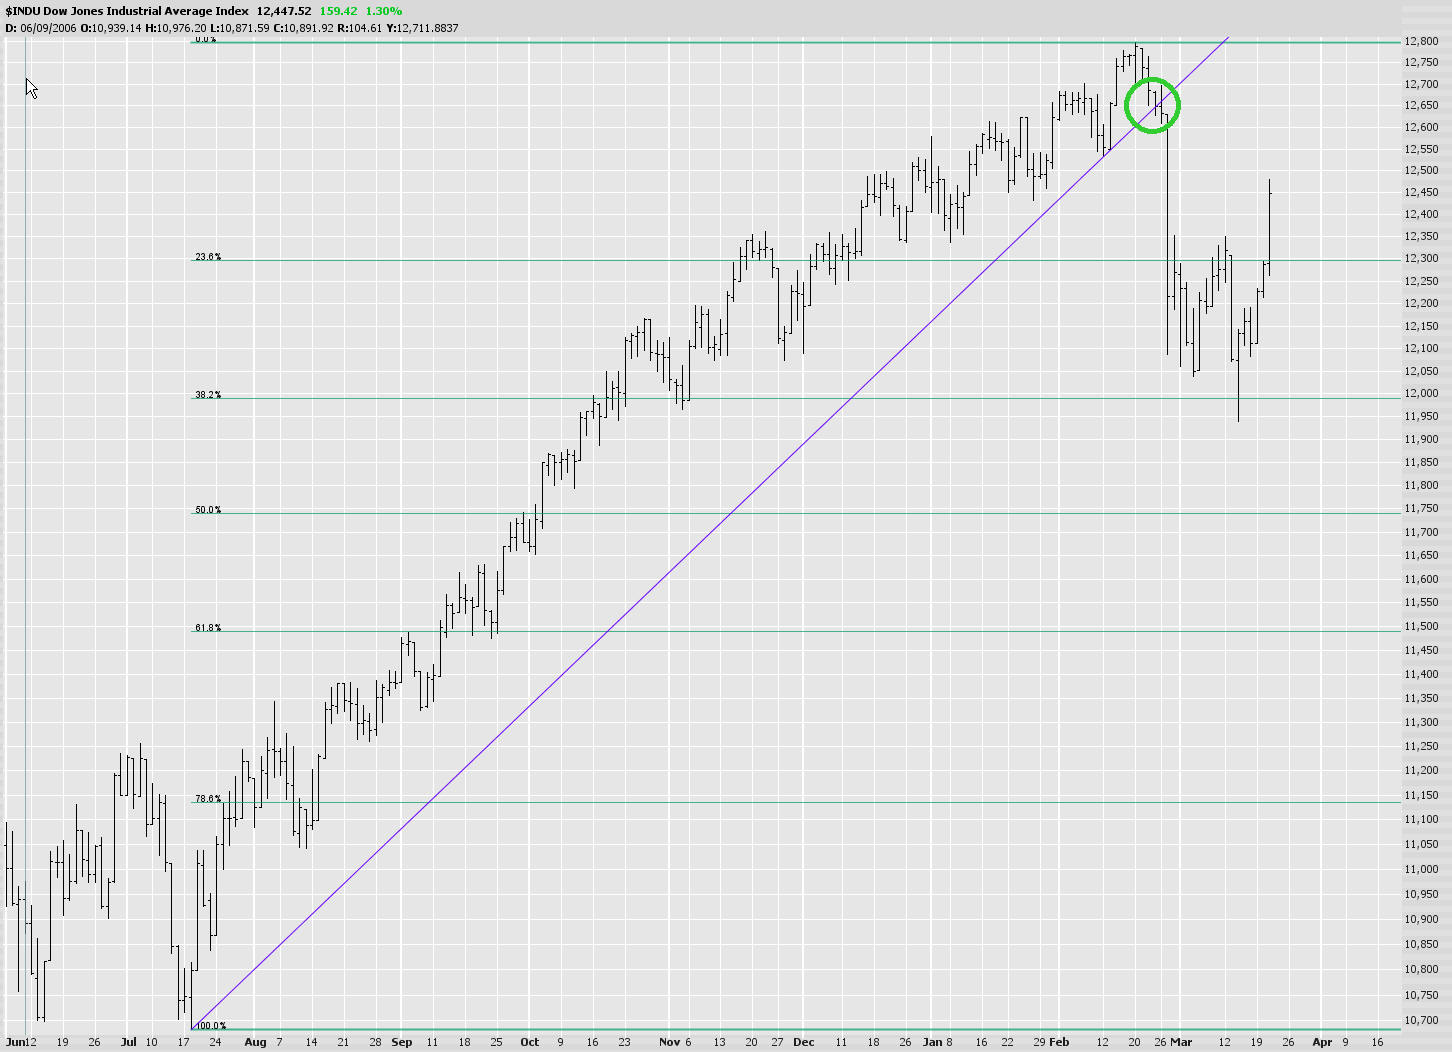1452x1052 pixels.
Task: Click the date readout D: 06/09/2006
Action: point(40,28)
